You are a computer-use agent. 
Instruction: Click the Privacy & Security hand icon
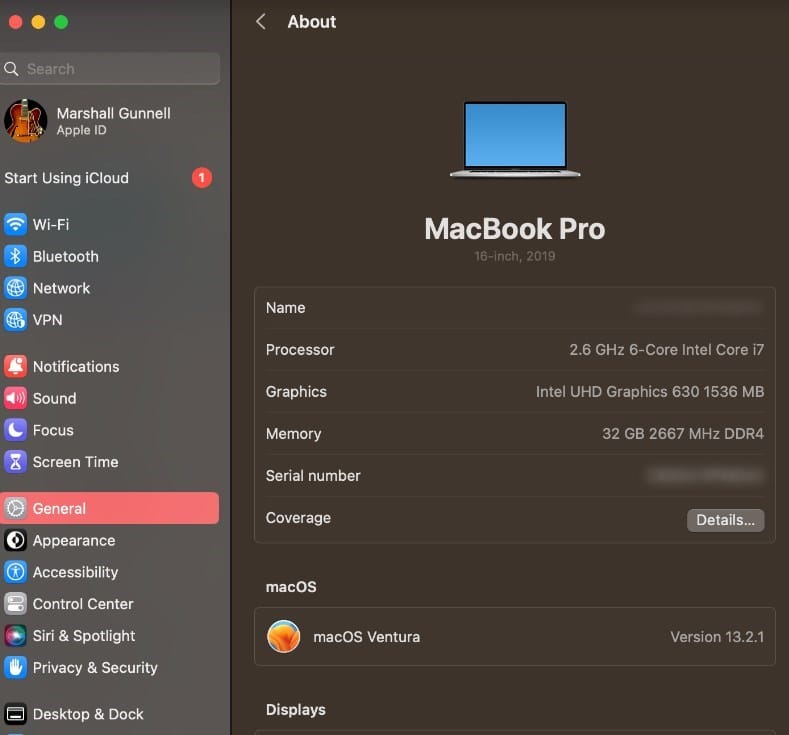pyautogui.click(x=16, y=667)
